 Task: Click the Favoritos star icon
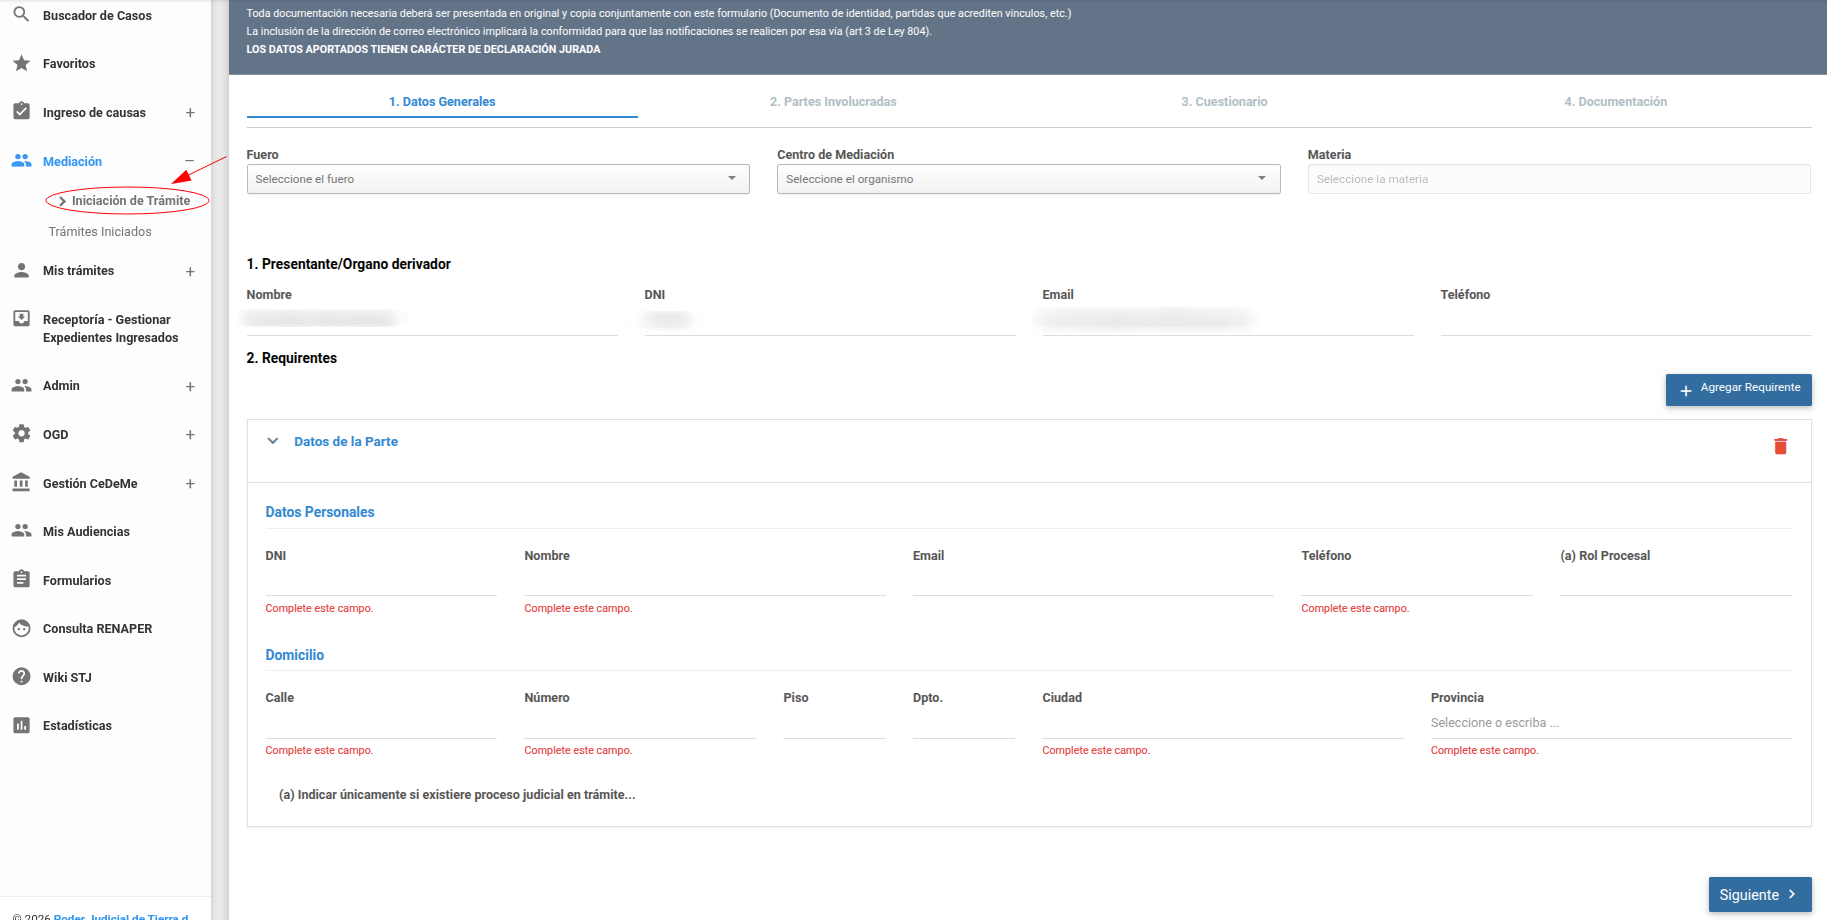[21, 63]
